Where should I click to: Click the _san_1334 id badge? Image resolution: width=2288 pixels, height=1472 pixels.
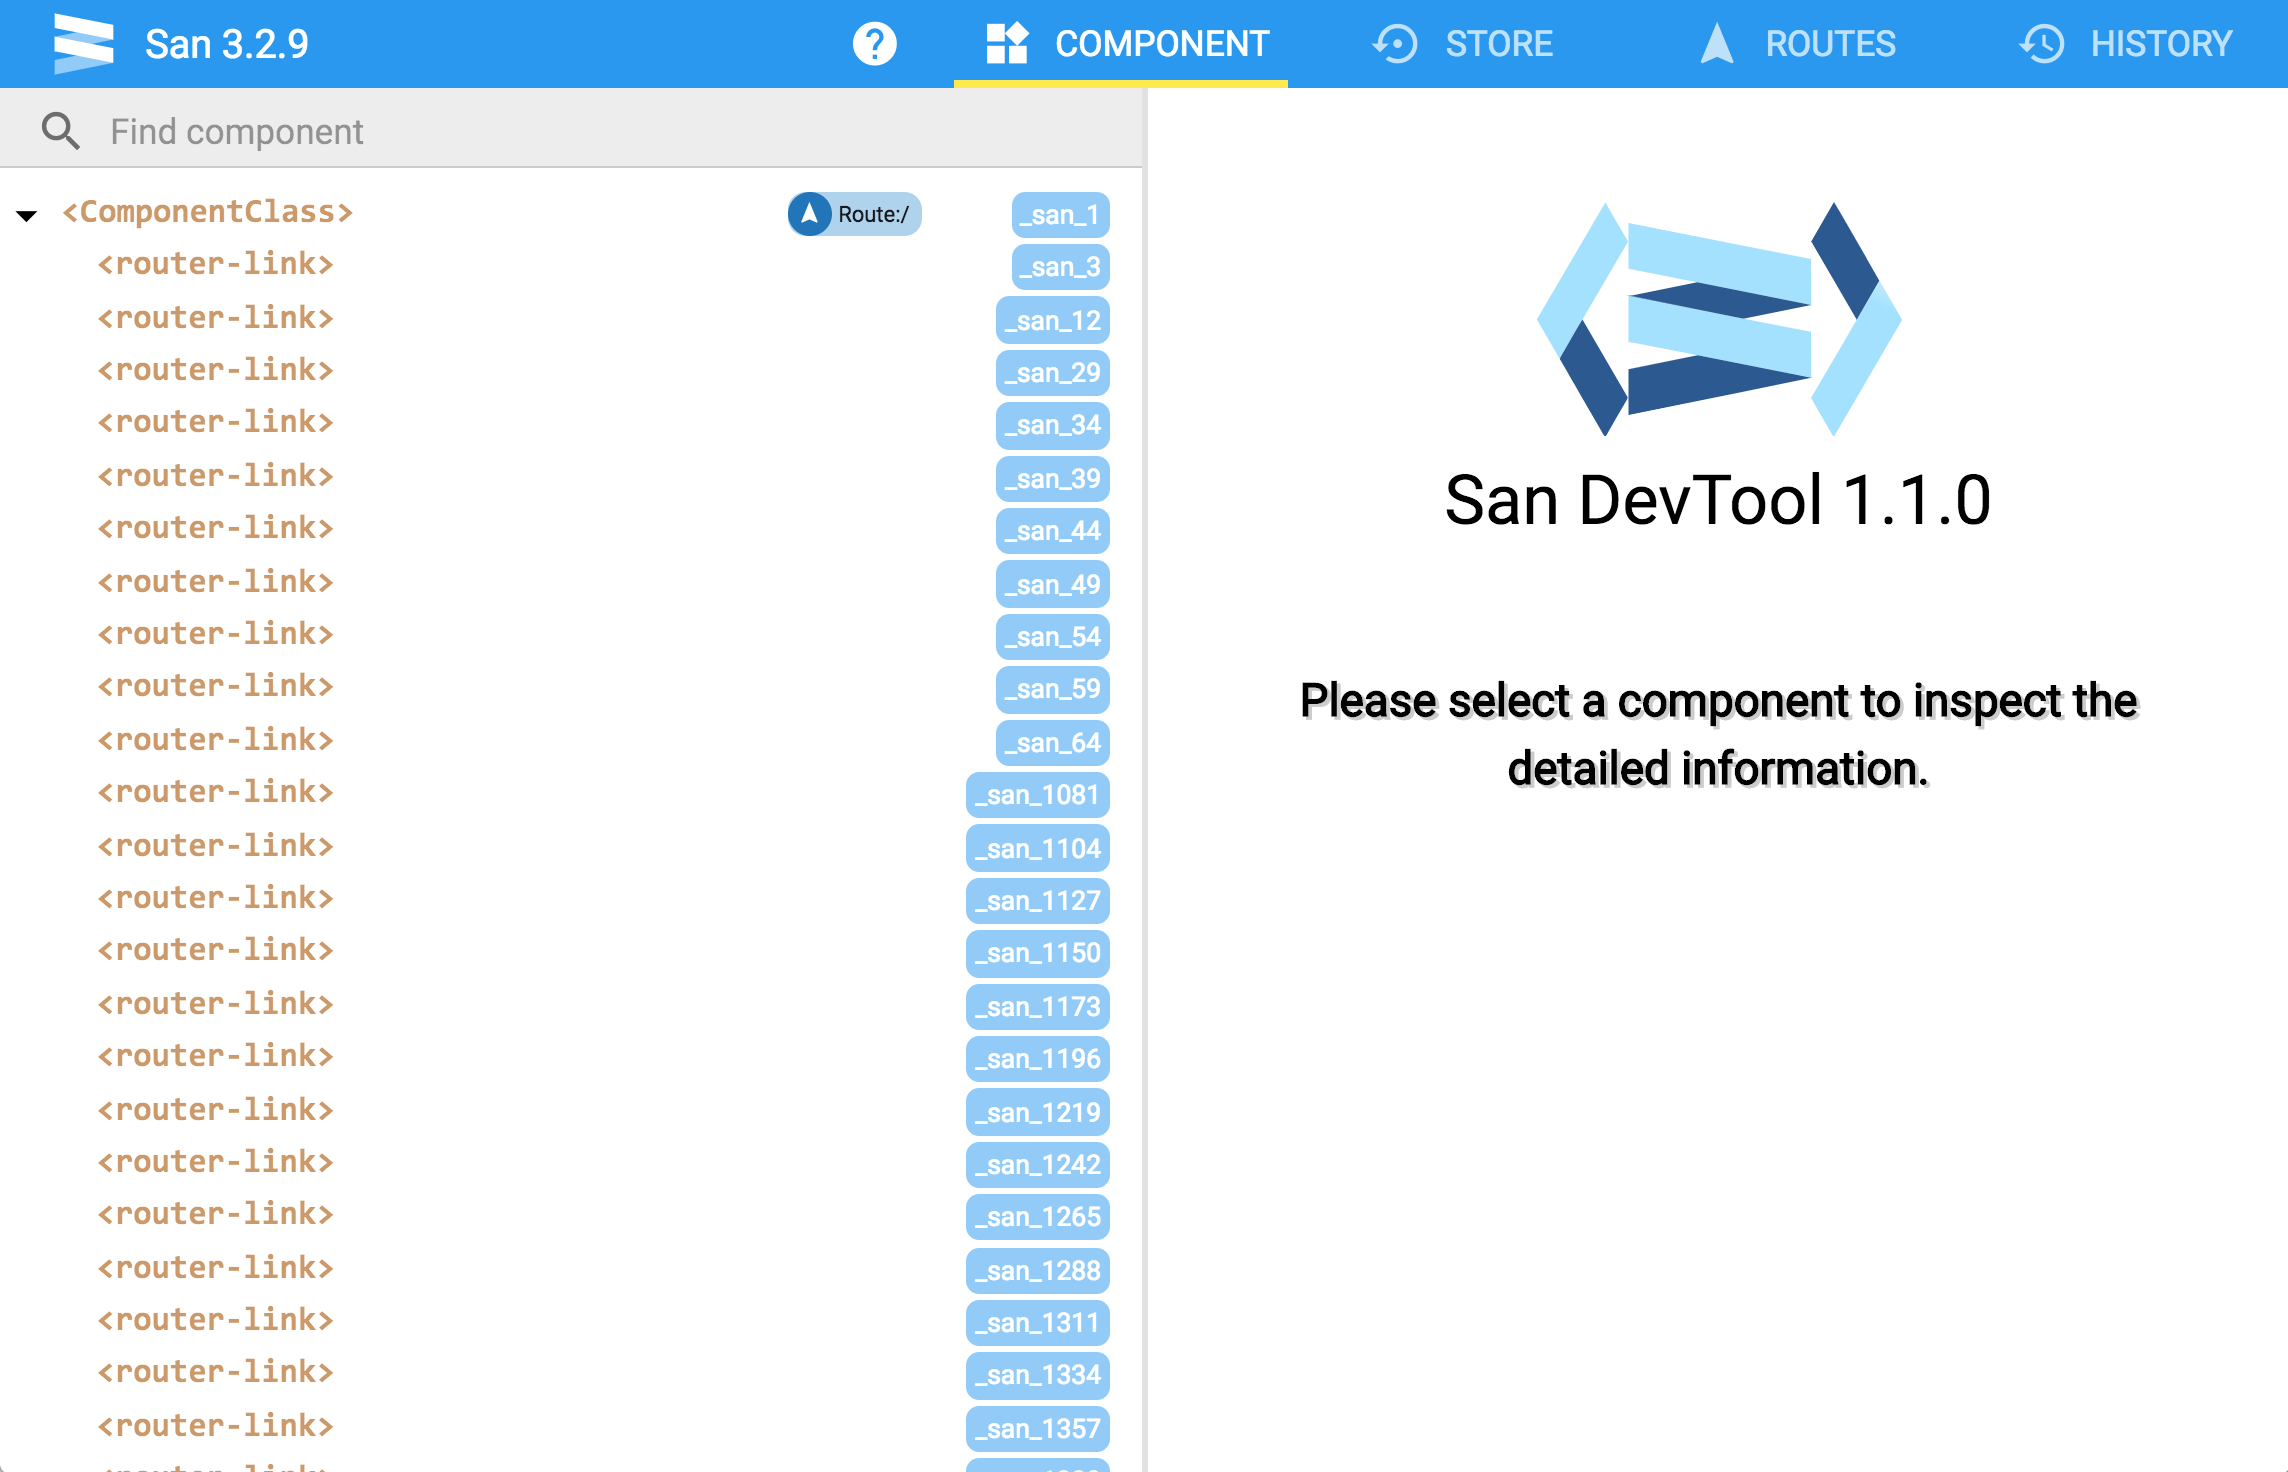tap(1038, 1375)
